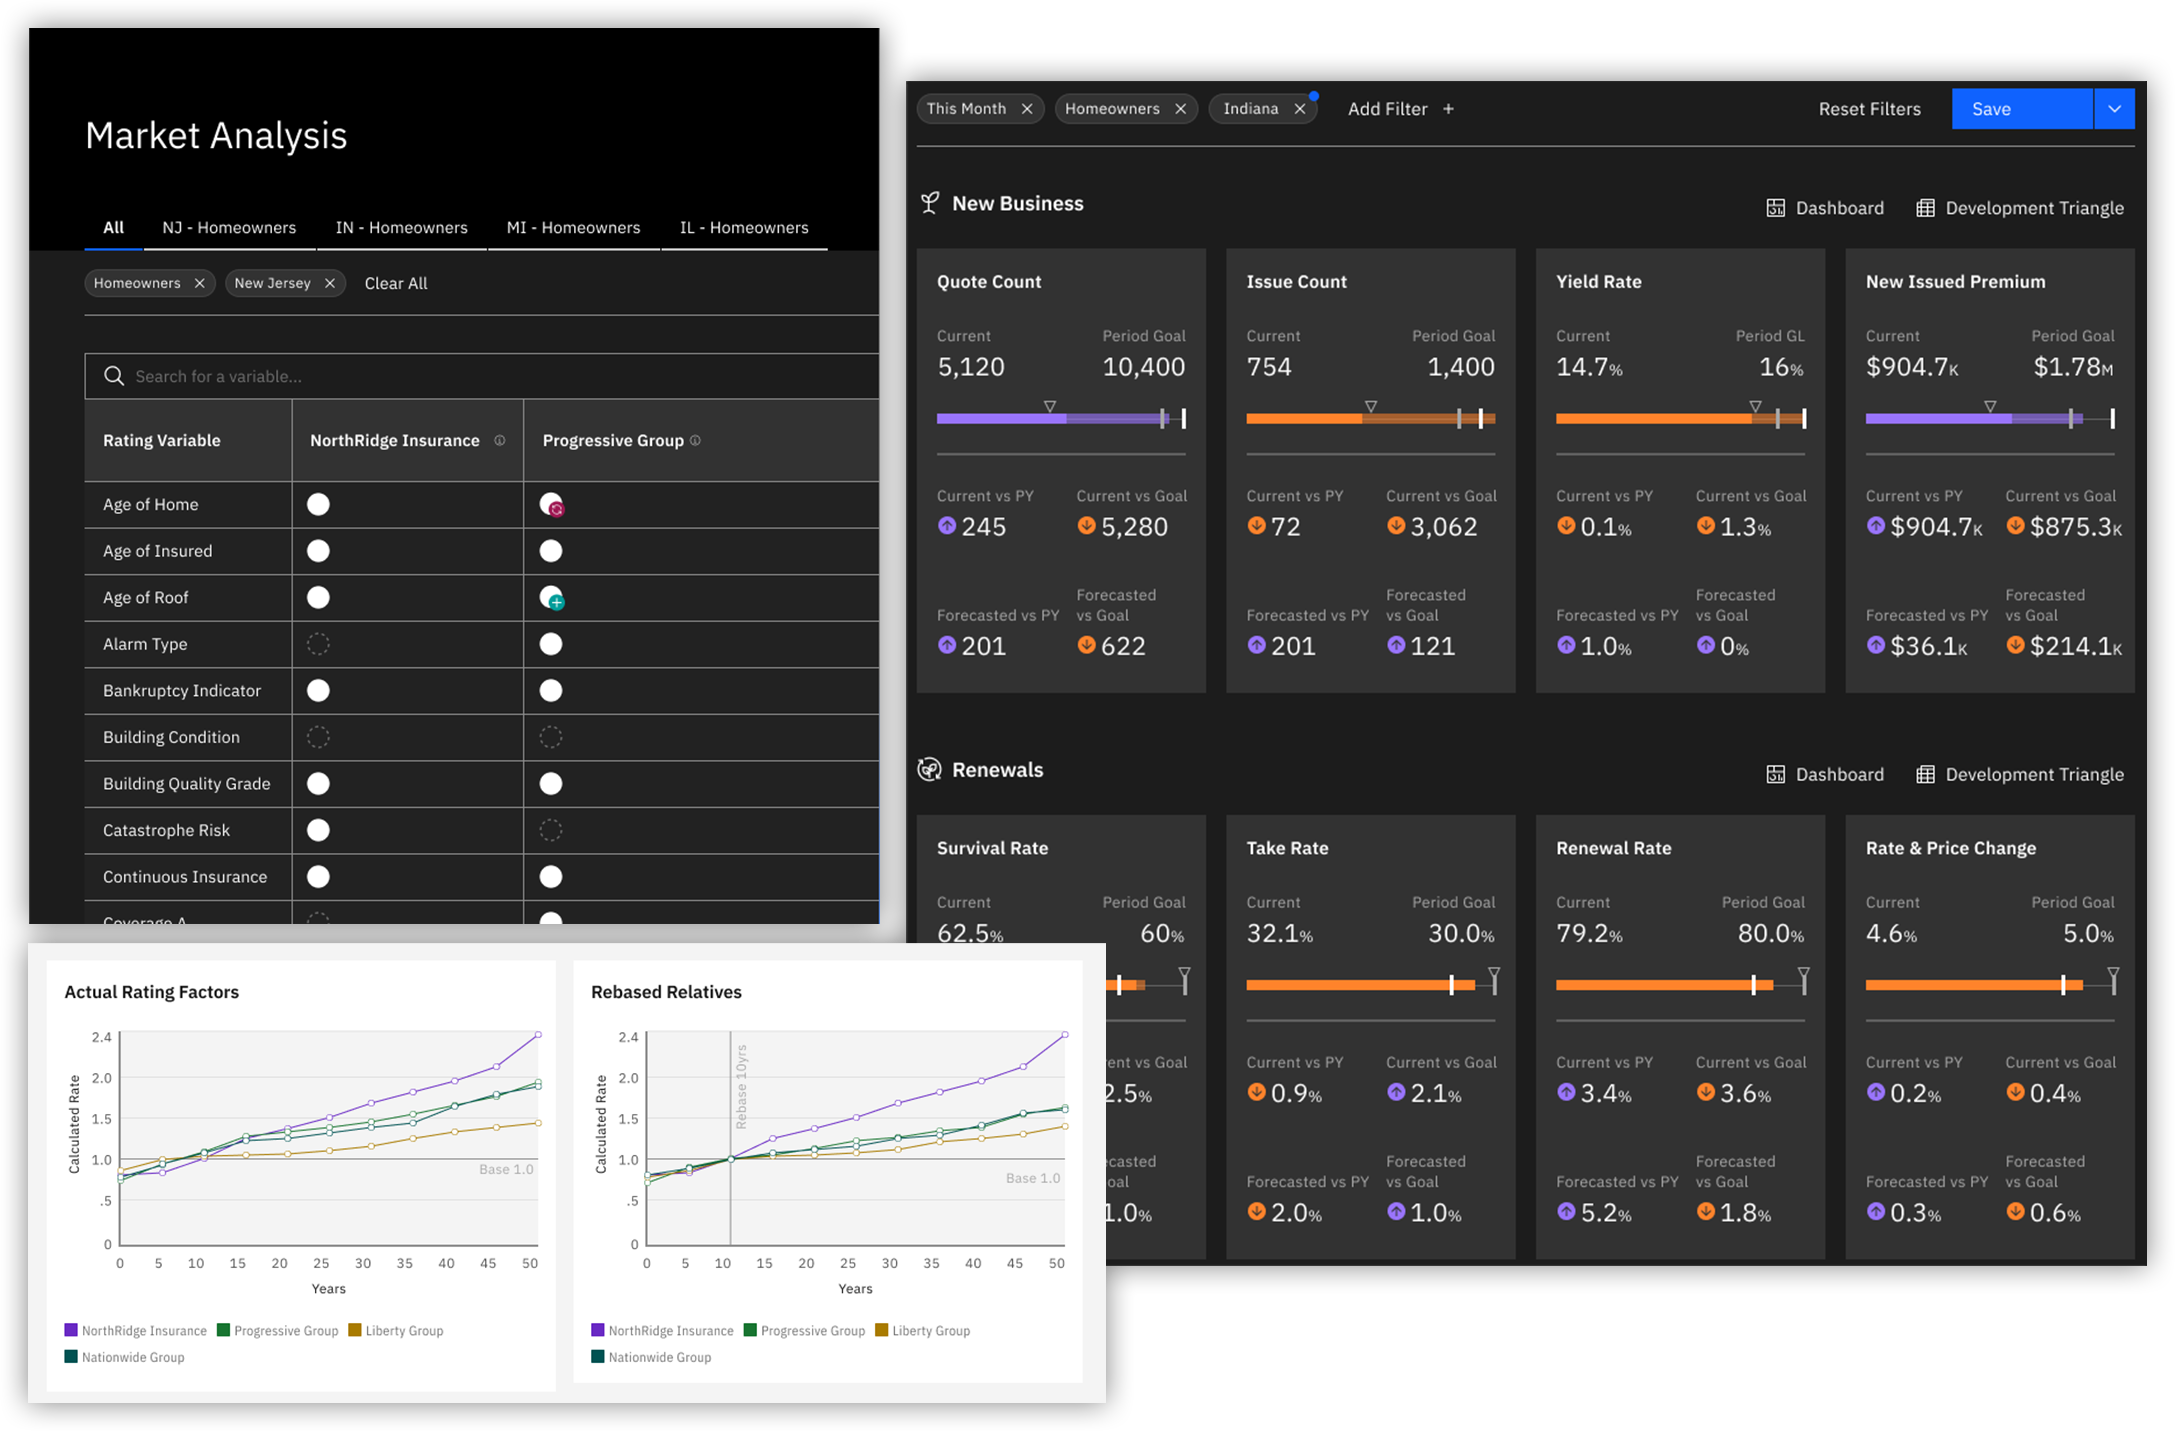Toggle NorthRidge circle for Age of Home
The image size is (2175, 1431).
(x=318, y=505)
